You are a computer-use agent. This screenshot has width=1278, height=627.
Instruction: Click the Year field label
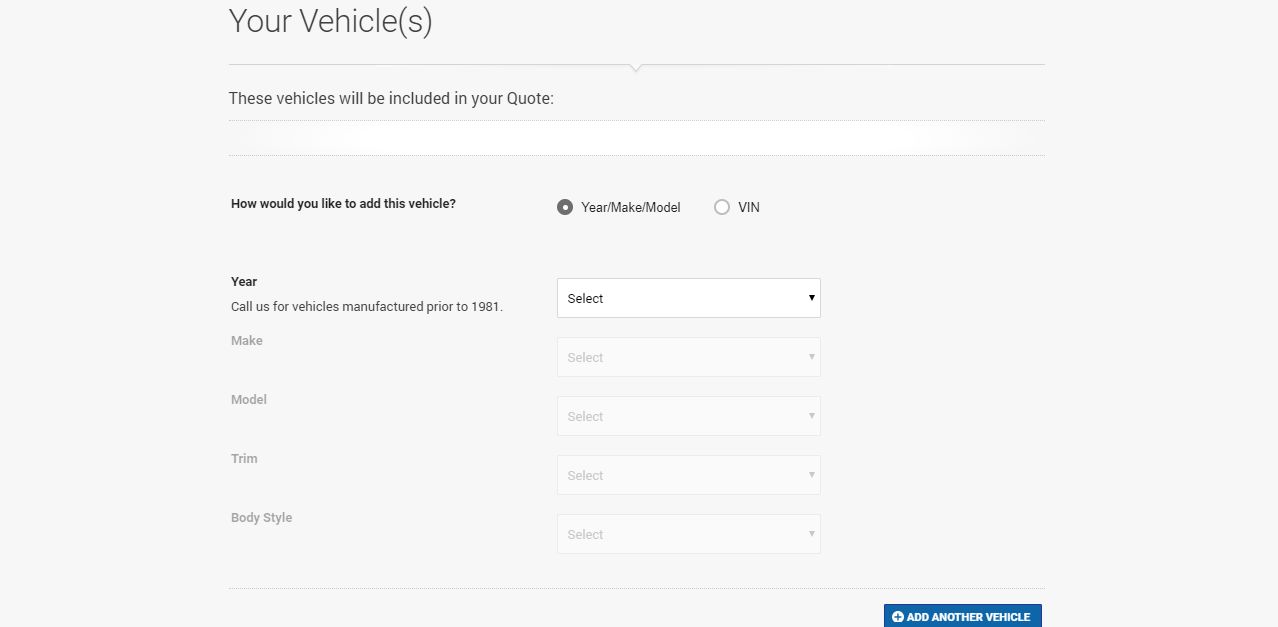pos(244,282)
